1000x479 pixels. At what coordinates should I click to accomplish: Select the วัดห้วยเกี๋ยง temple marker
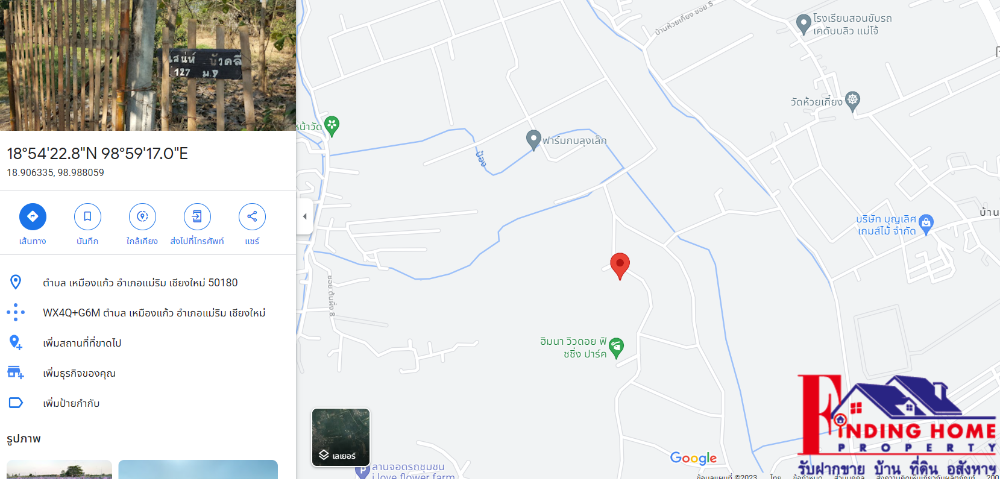(853, 100)
